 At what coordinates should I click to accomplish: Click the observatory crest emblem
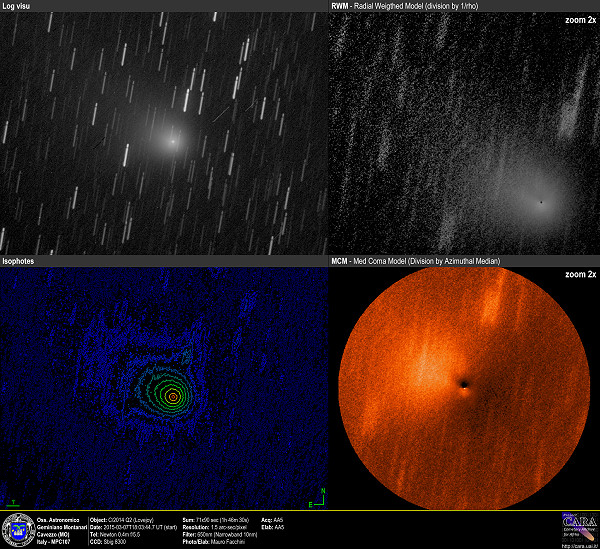pos(18,530)
